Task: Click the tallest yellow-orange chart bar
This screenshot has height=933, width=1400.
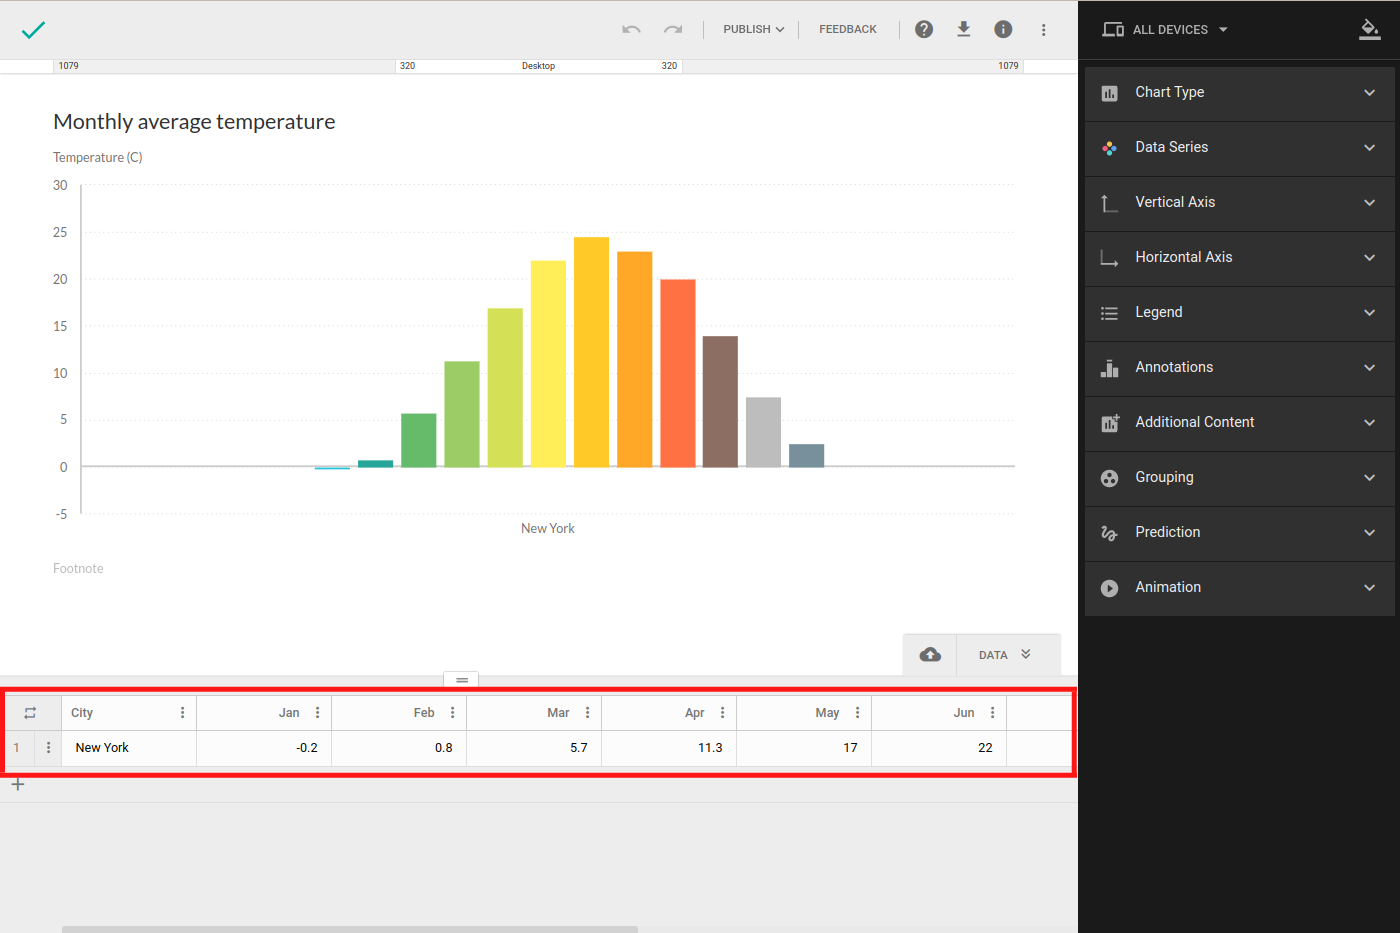Action: pyautogui.click(x=591, y=351)
